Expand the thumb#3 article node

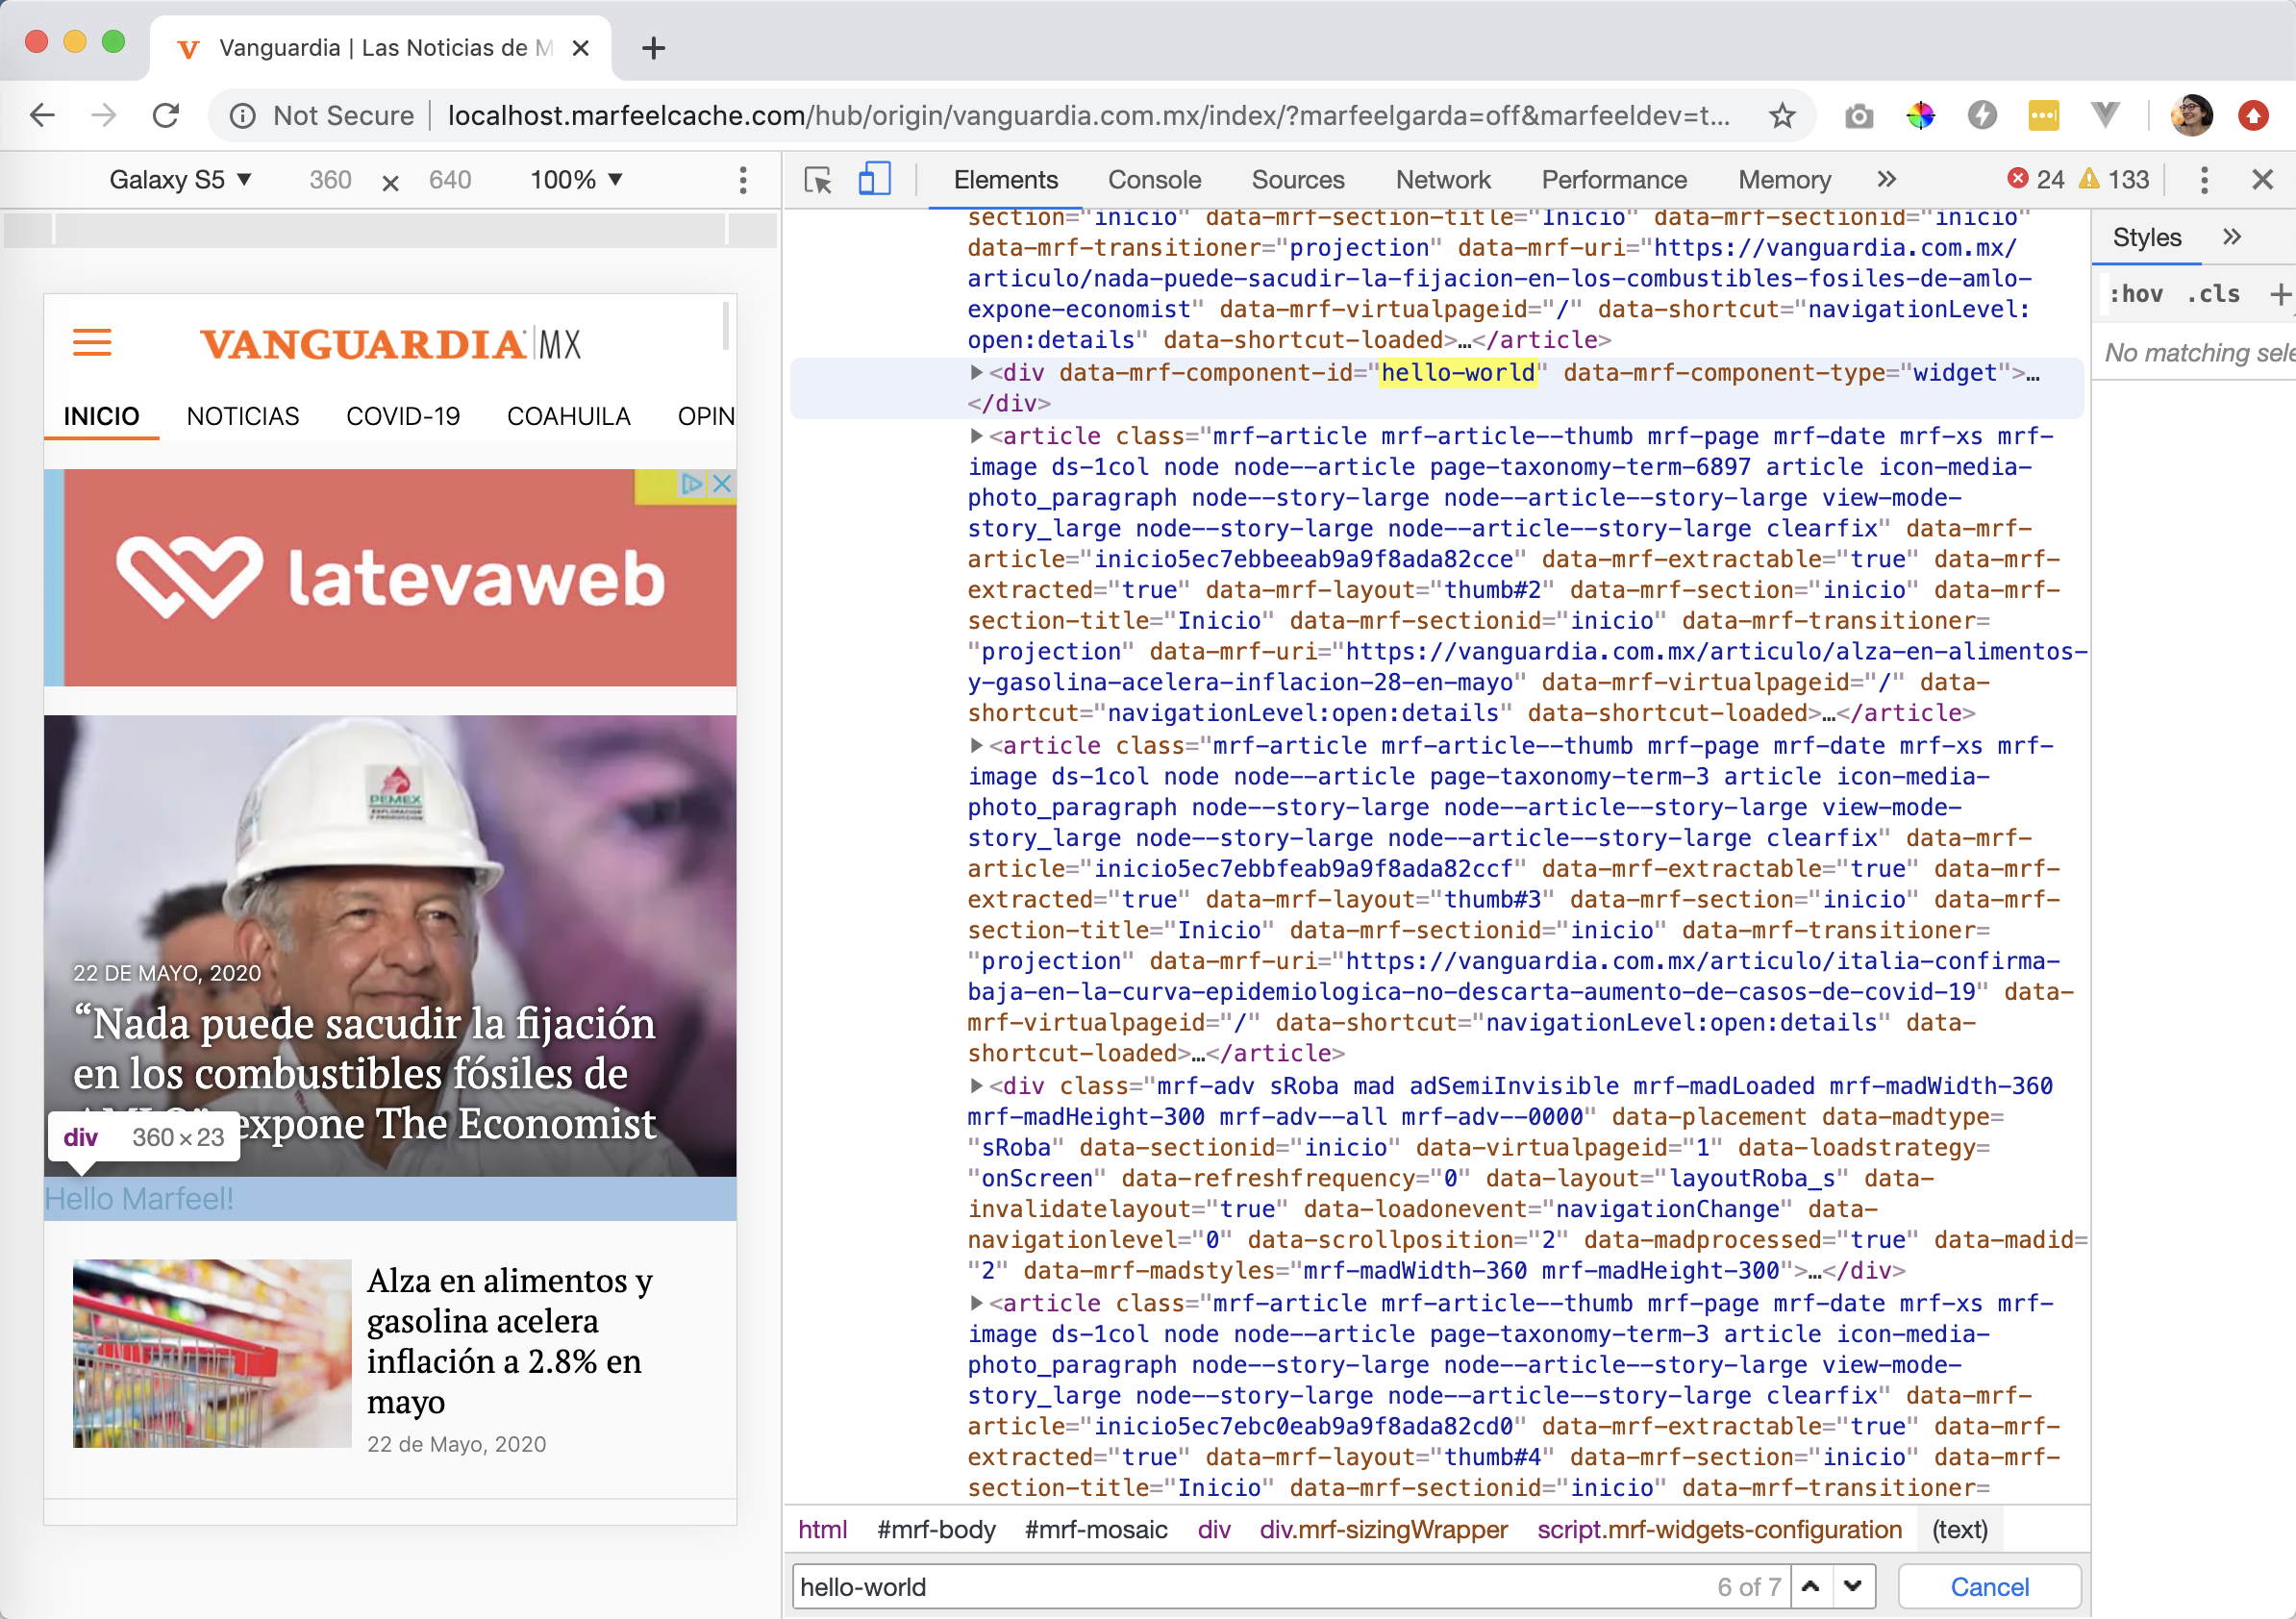coord(976,746)
